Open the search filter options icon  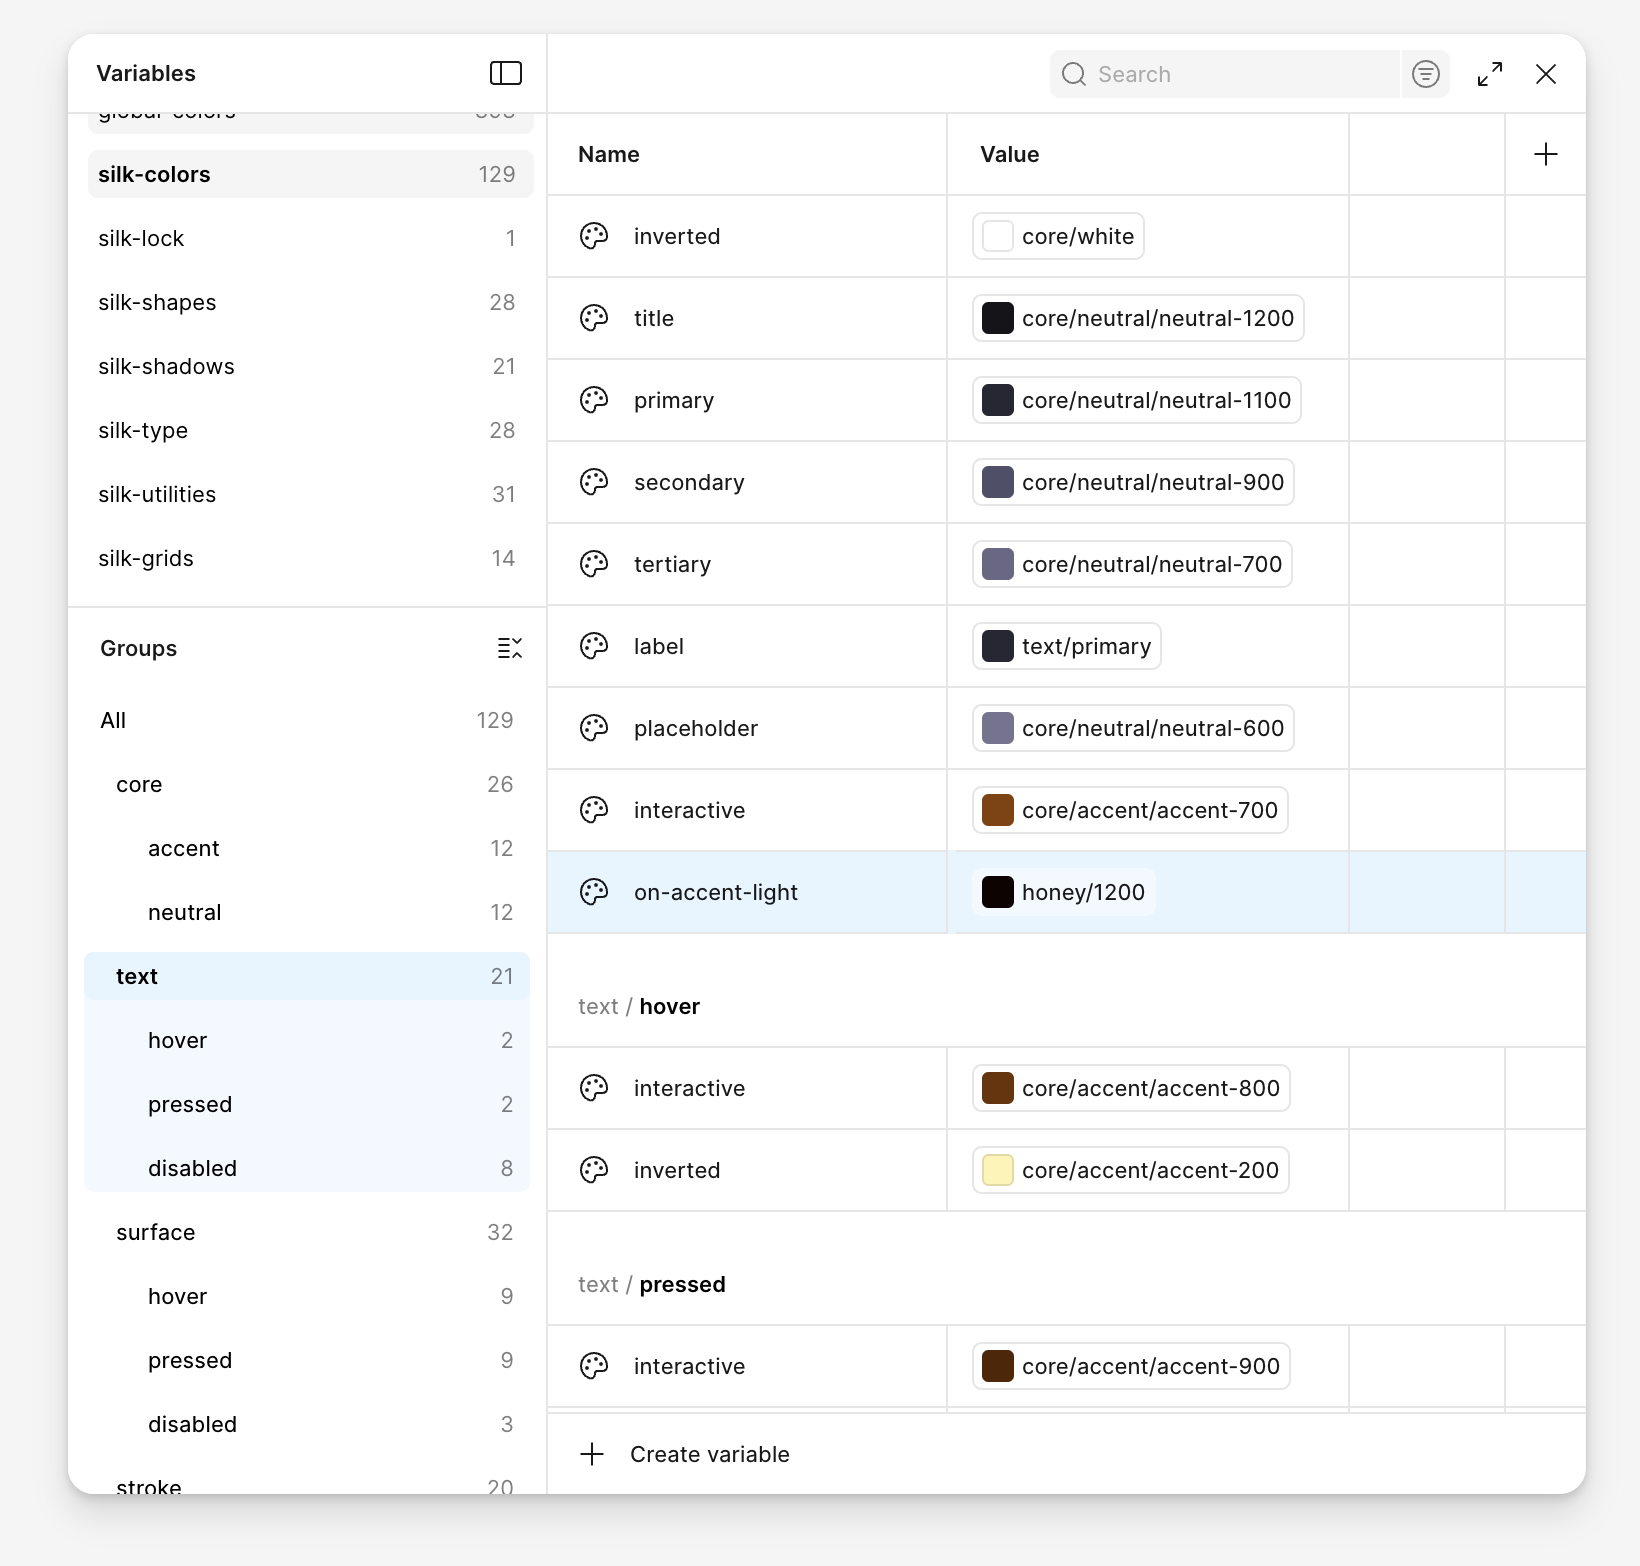(x=1425, y=74)
